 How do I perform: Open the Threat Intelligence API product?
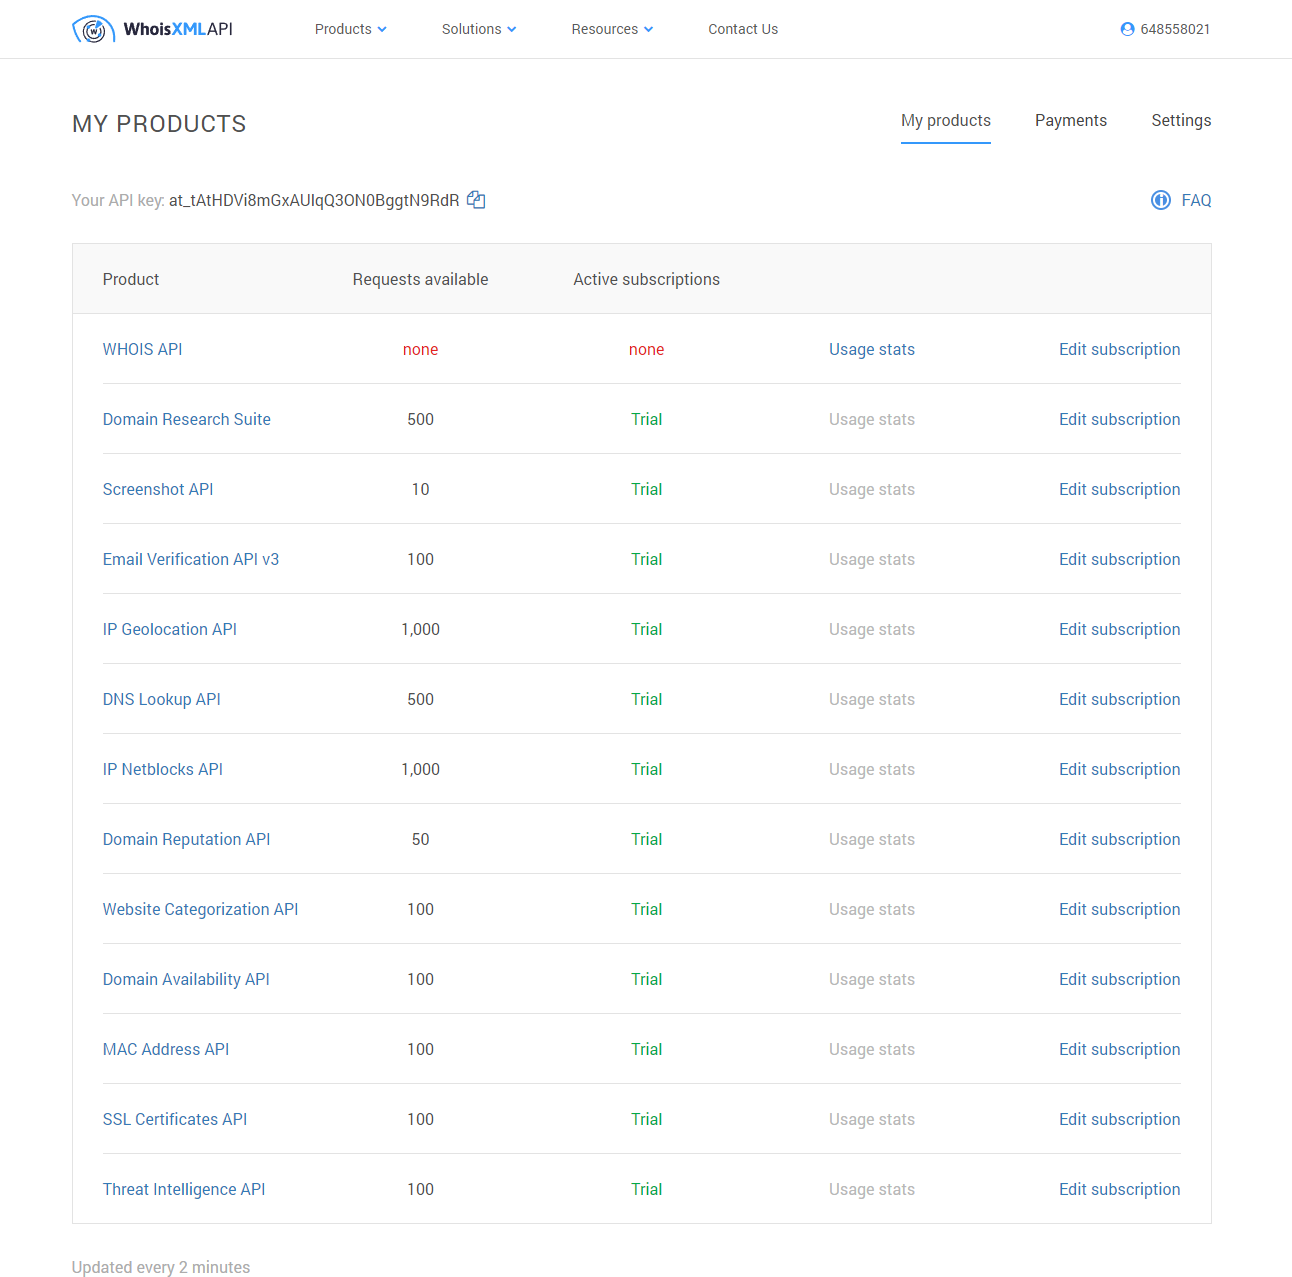[184, 1189]
